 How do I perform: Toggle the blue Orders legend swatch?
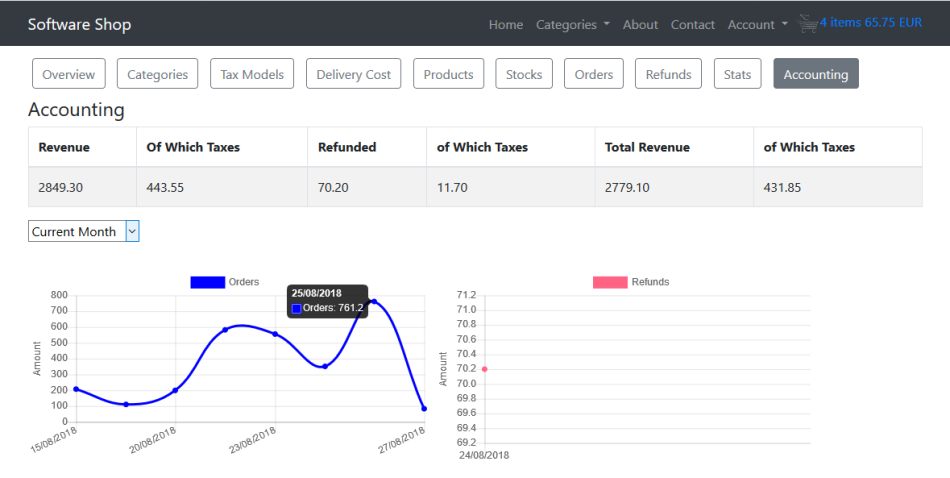(x=208, y=282)
